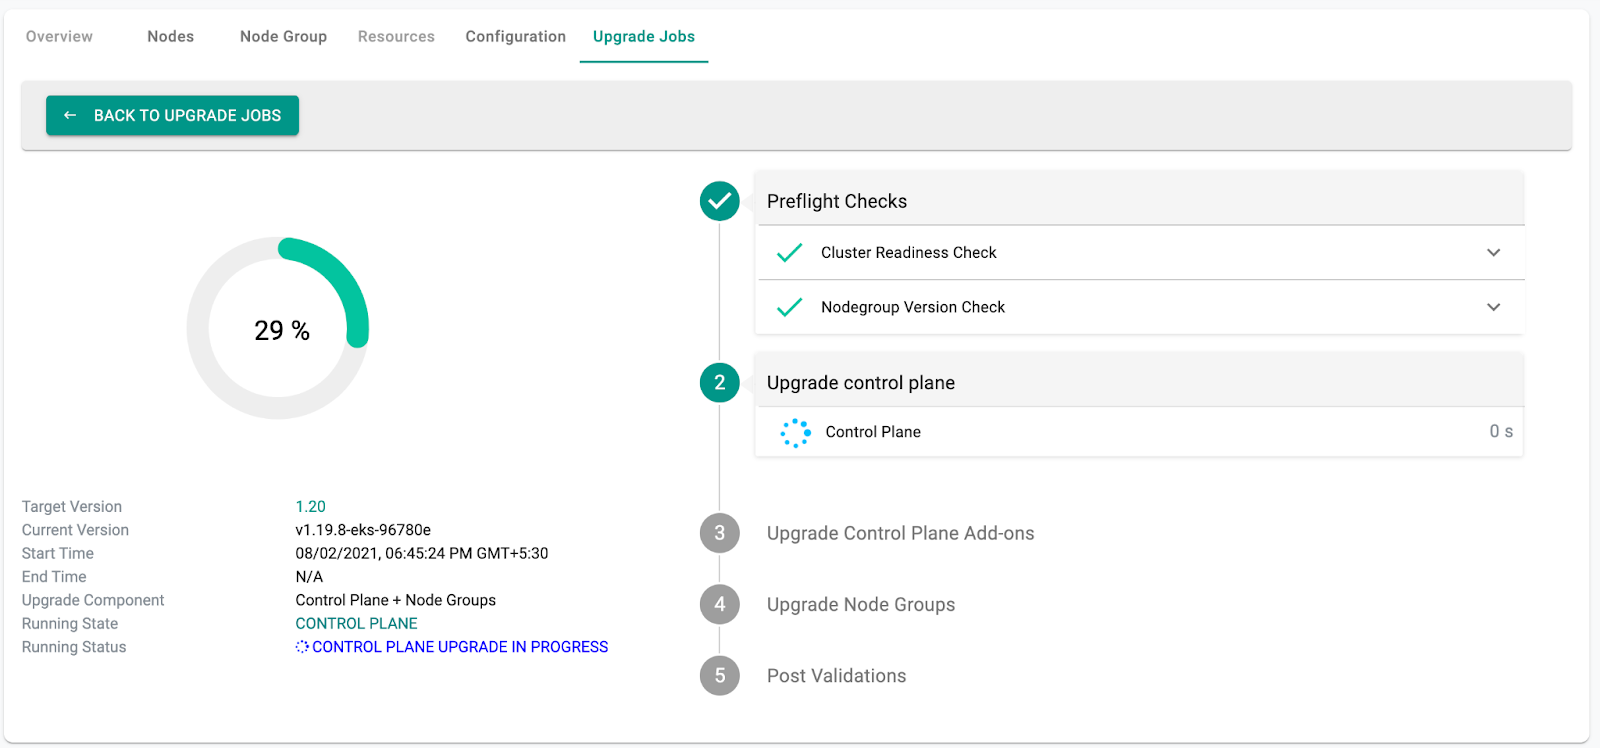
Task: Click the step 3 circle icon
Action: pos(719,533)
